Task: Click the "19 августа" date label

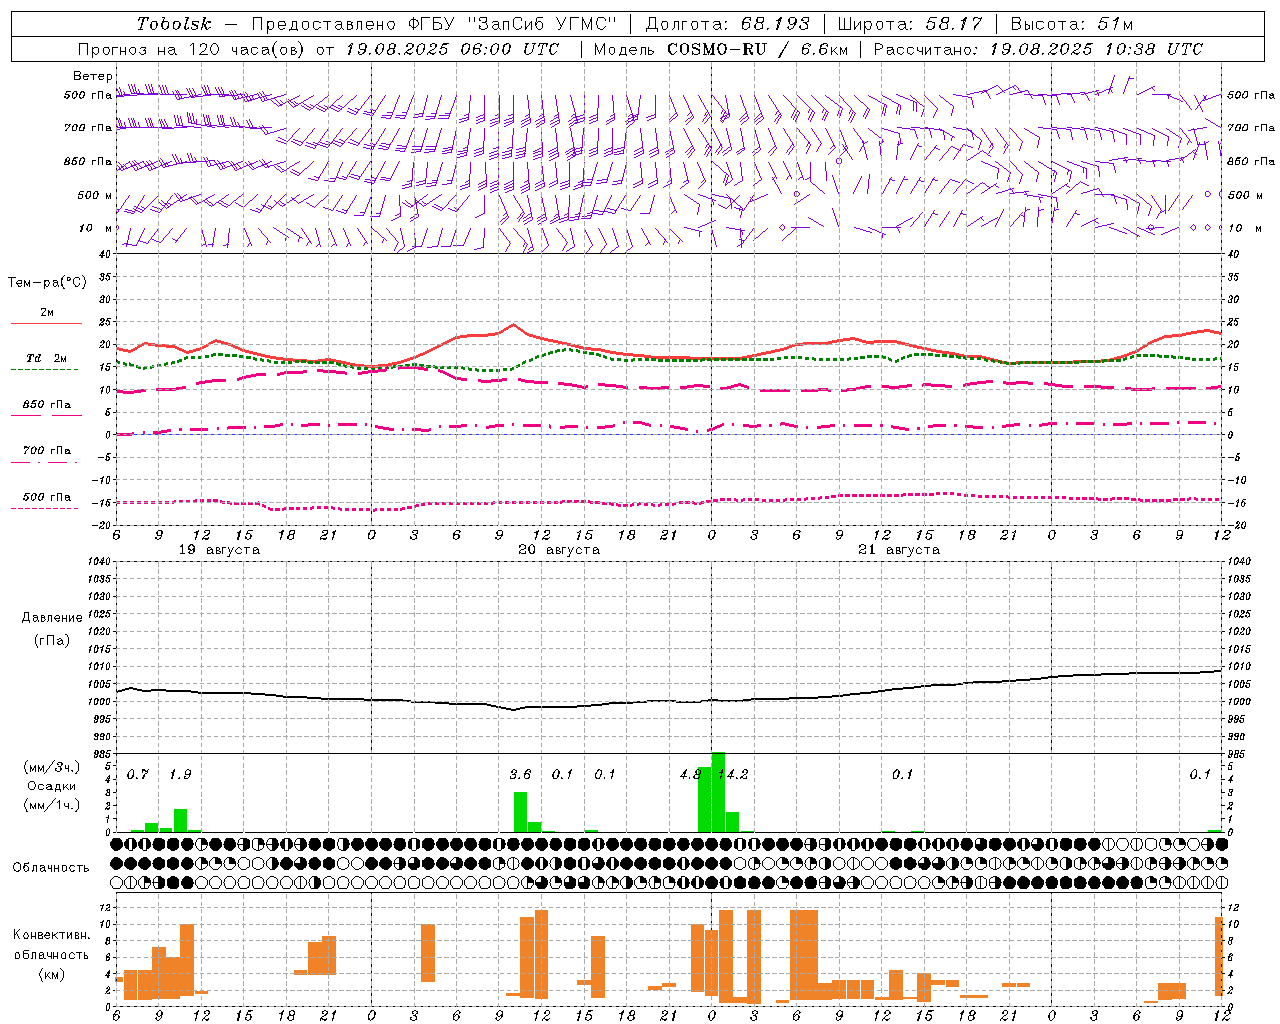Action: 219,550
